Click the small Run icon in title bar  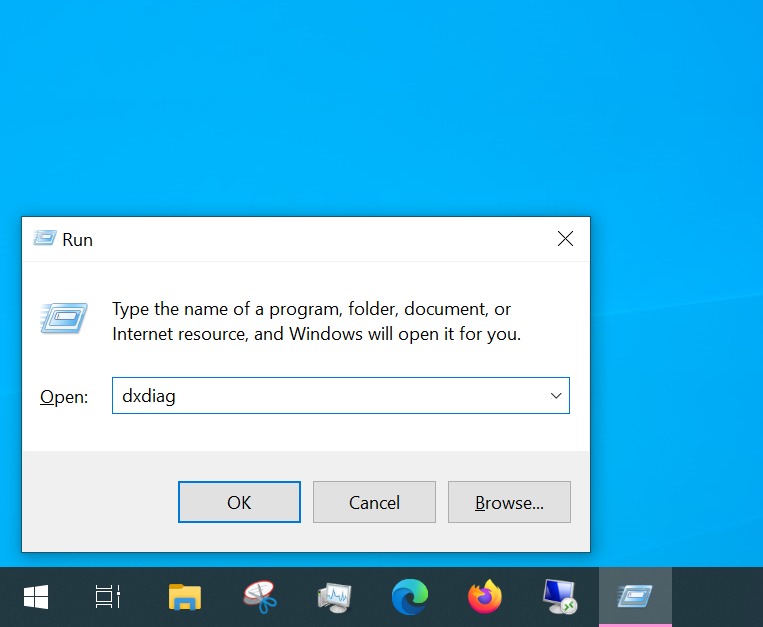pos(44,239)
